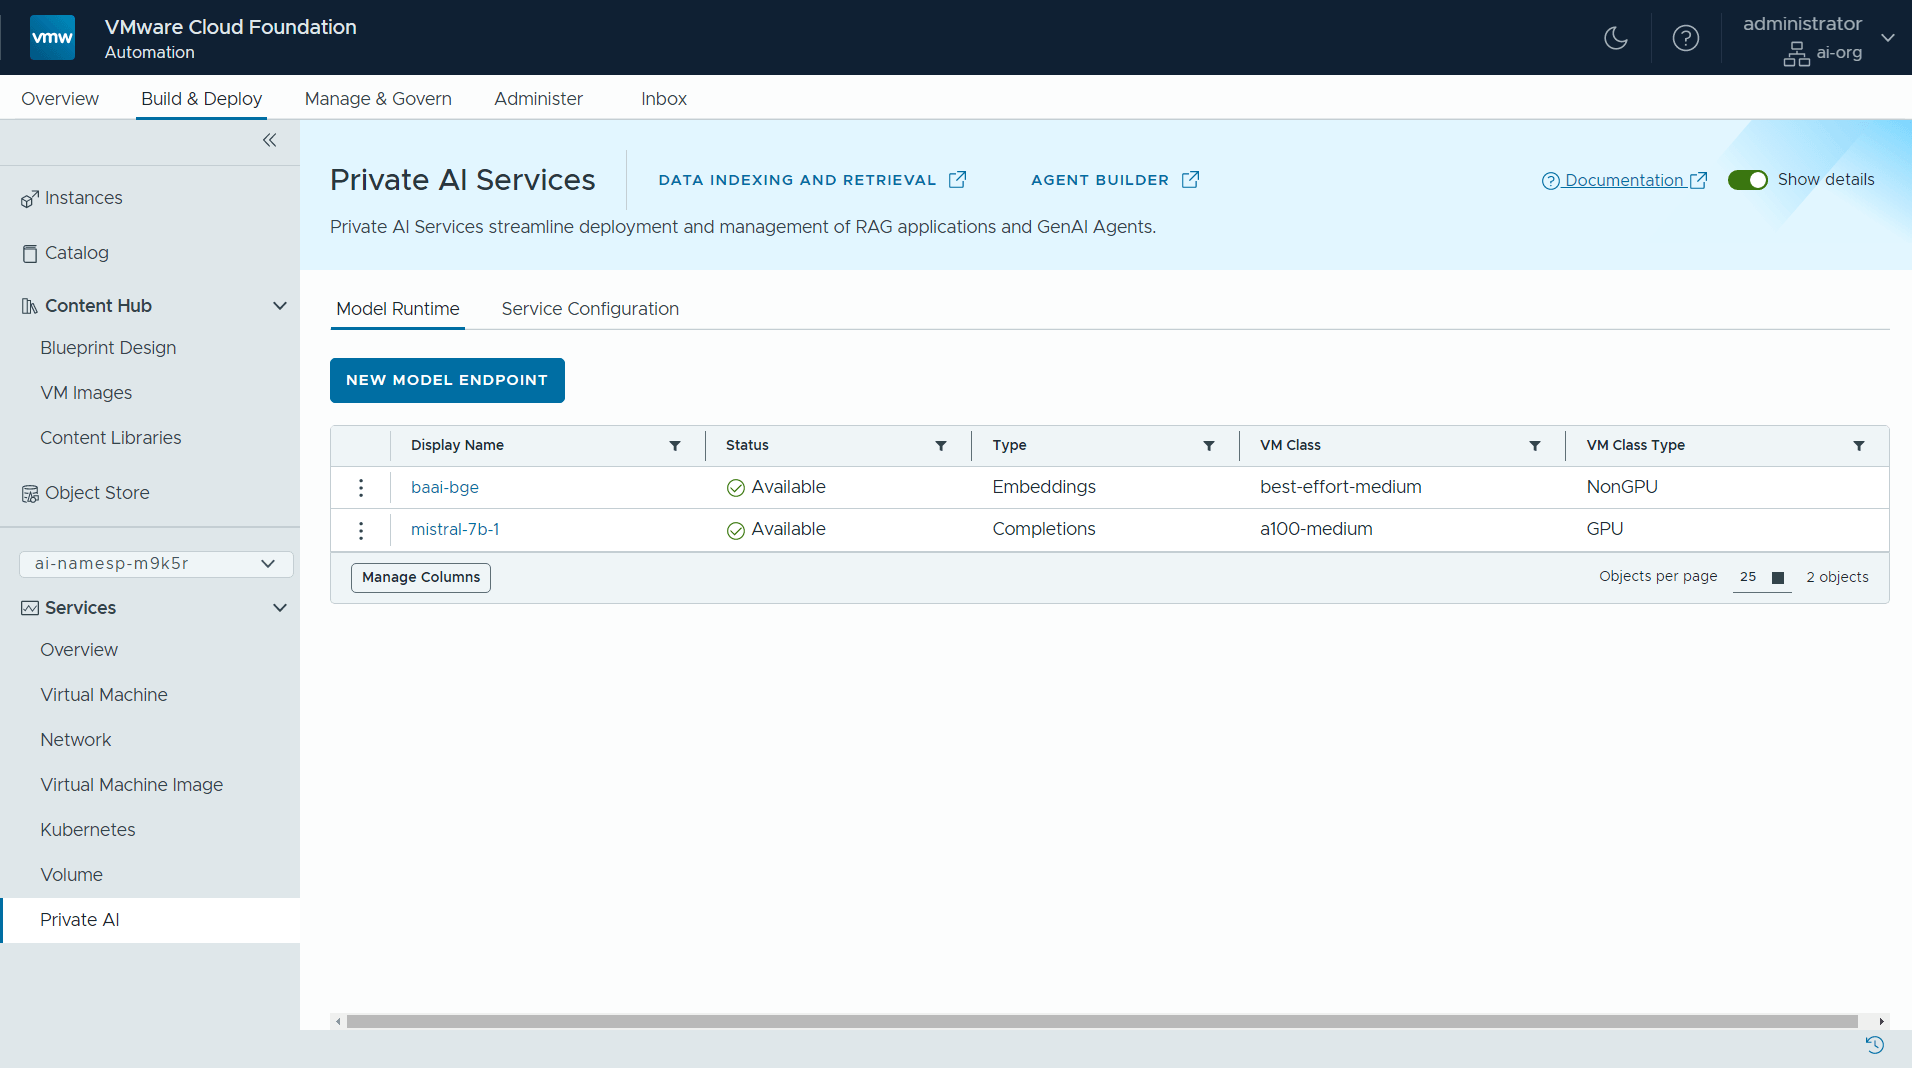
Task: Open the Manage & Govern tab
Action: coord(378,99)
